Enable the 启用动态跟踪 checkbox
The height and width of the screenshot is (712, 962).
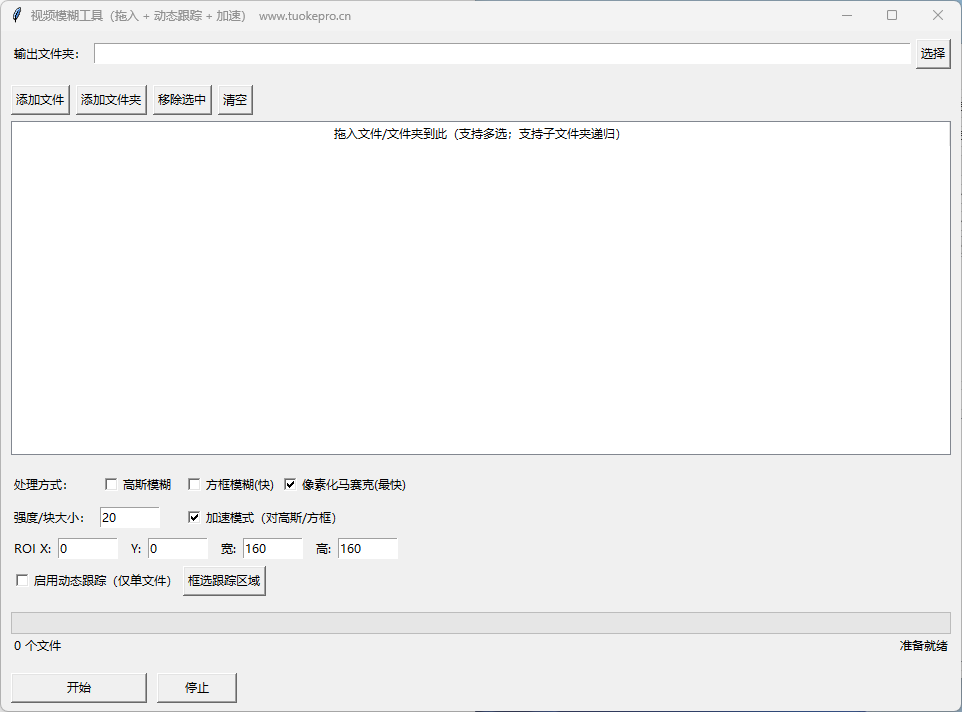click(22, 581)
